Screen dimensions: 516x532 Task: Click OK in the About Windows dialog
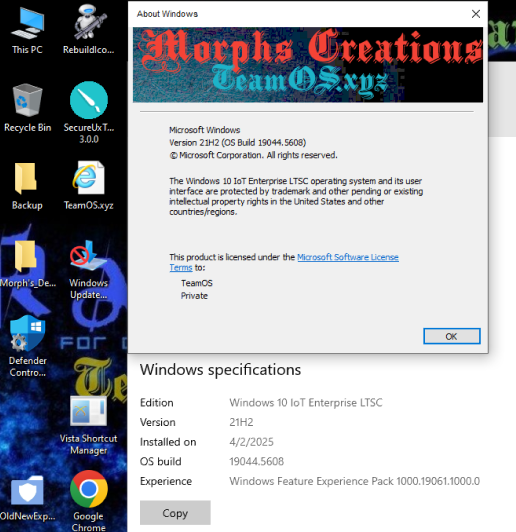click(452, 336)
